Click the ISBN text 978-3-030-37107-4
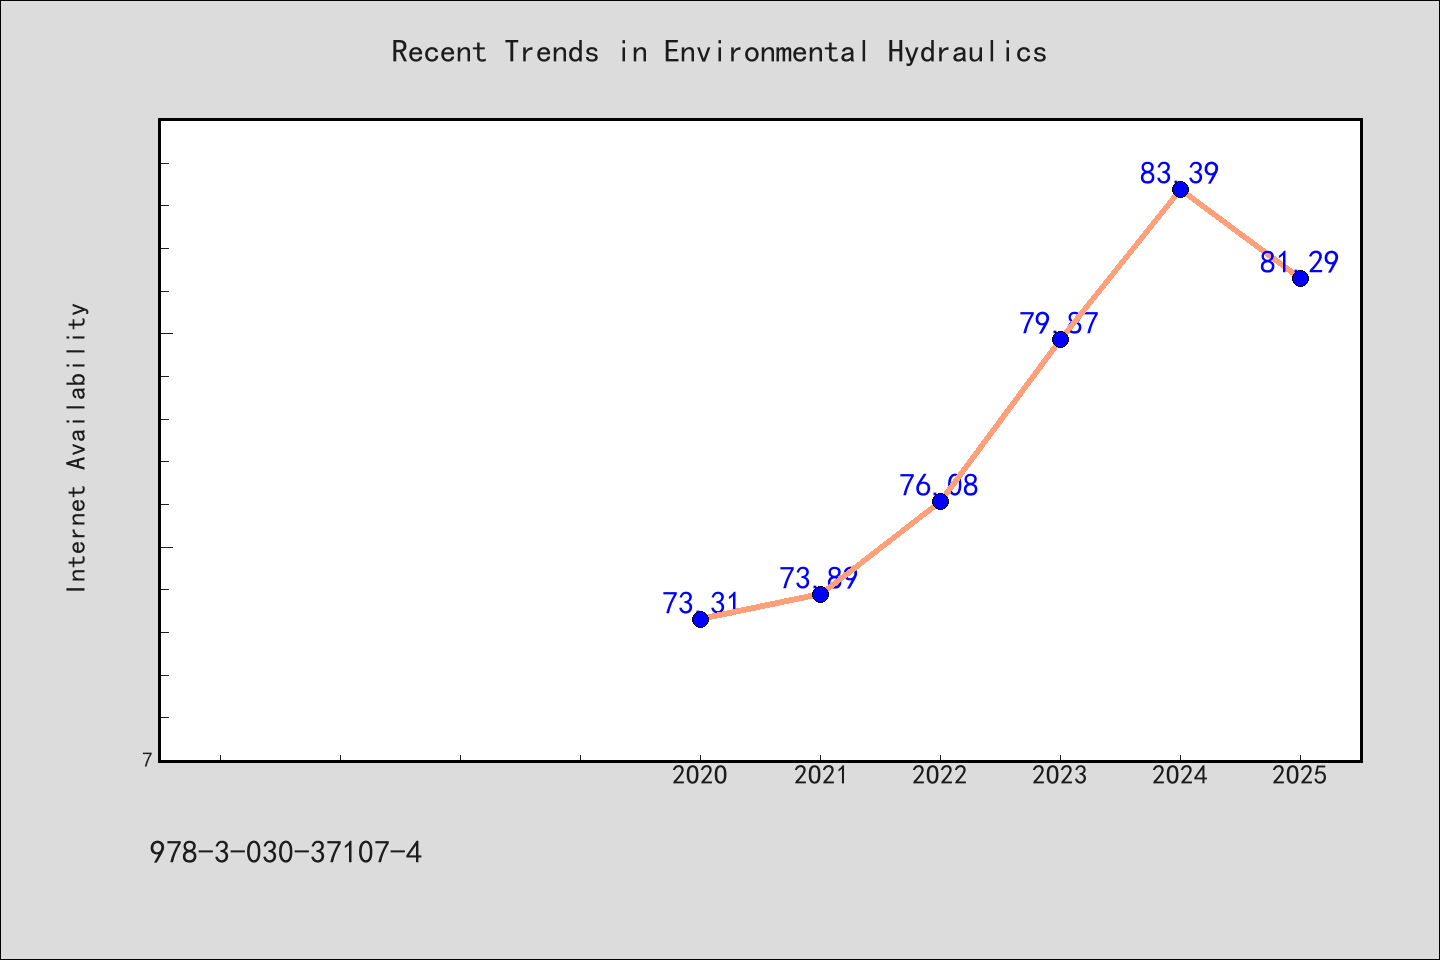1440x960 pixels. pyautogui.click(x=286, y=853)
